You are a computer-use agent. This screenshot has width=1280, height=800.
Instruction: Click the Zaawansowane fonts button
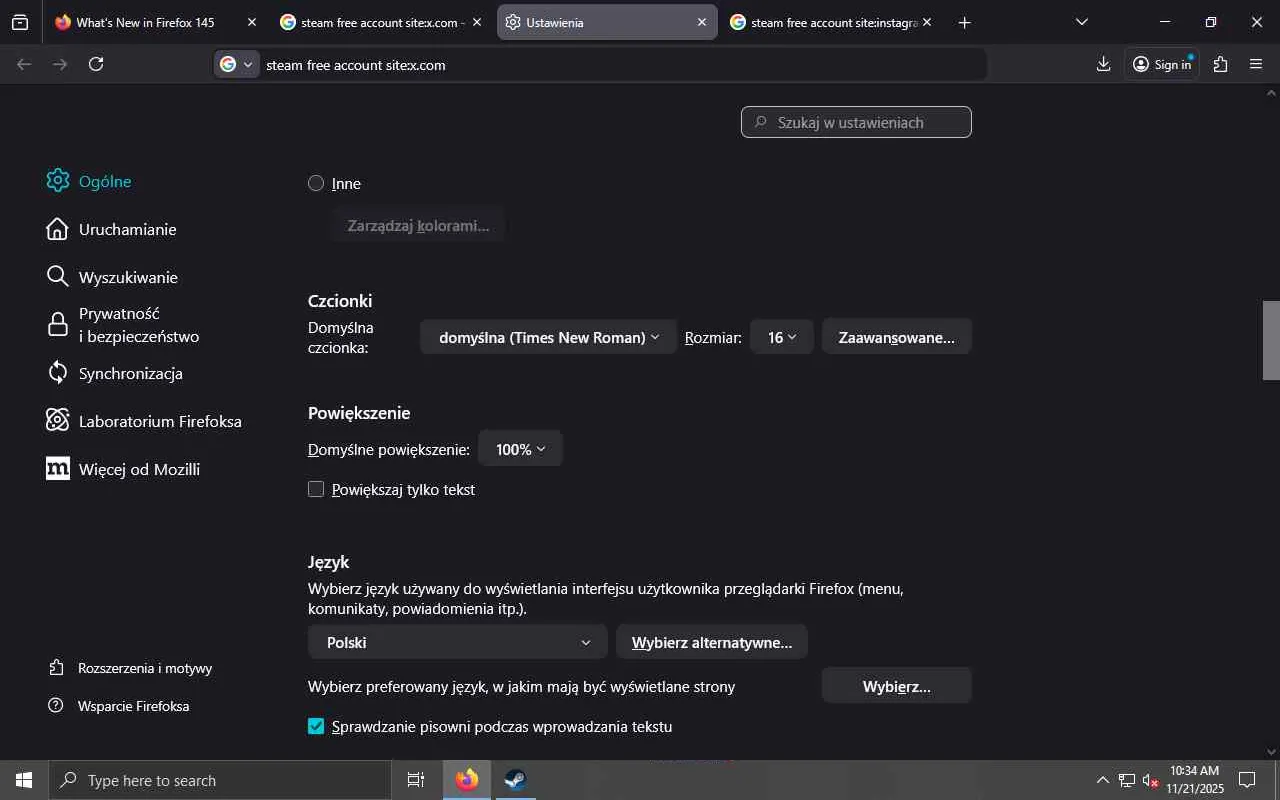tap(896, 337)
